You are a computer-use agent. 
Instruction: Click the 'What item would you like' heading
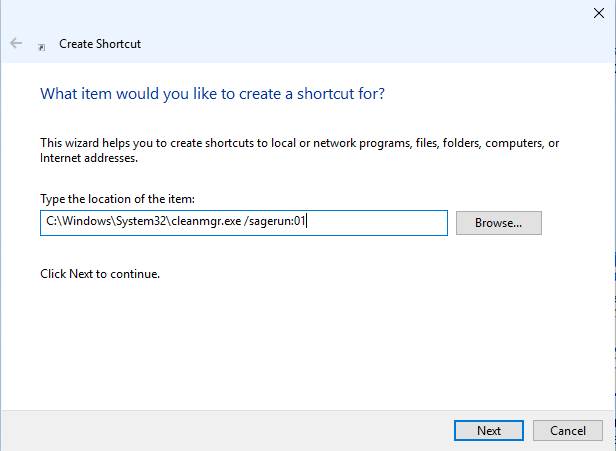click(x=212, y=94)
